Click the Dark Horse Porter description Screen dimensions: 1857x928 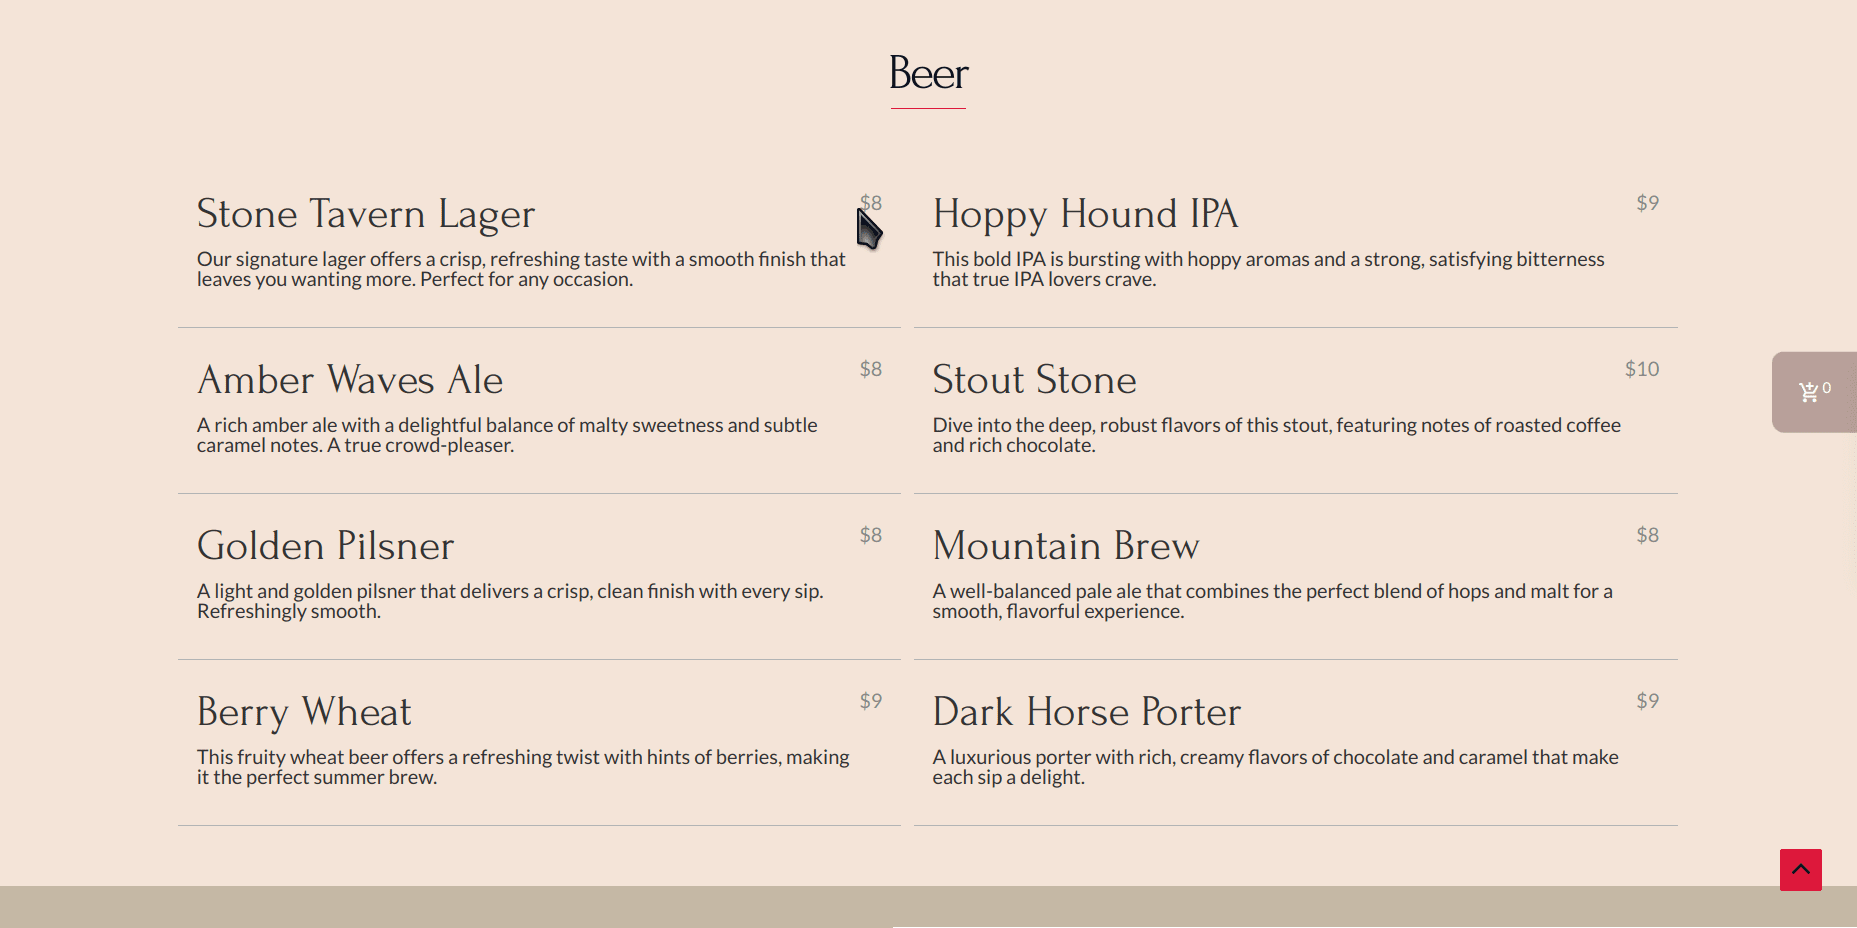1275,767
